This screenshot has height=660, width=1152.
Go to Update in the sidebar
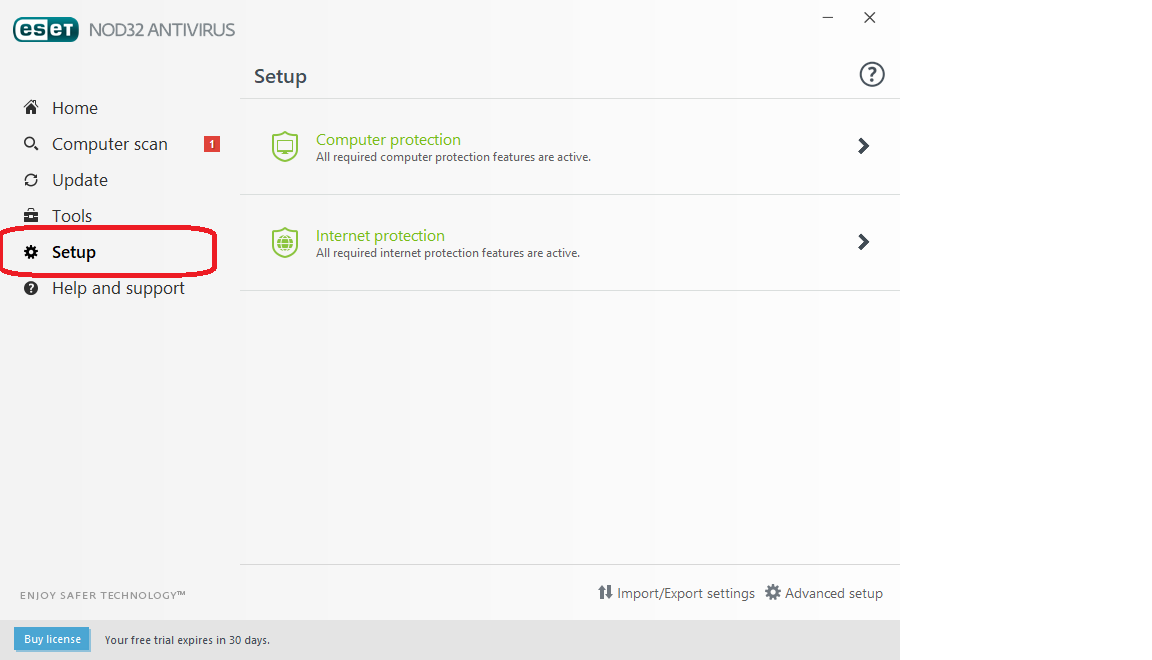pos(80,180)
